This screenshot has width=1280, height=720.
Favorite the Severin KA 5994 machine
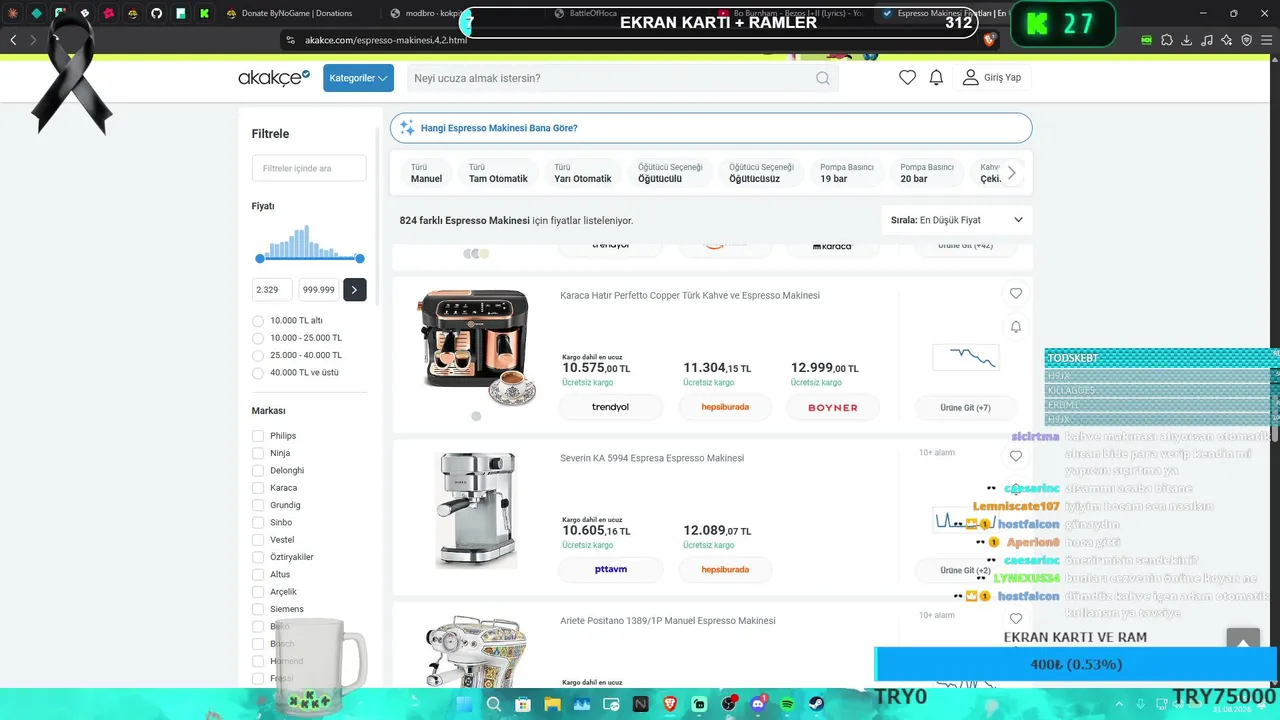[1016, 456]
